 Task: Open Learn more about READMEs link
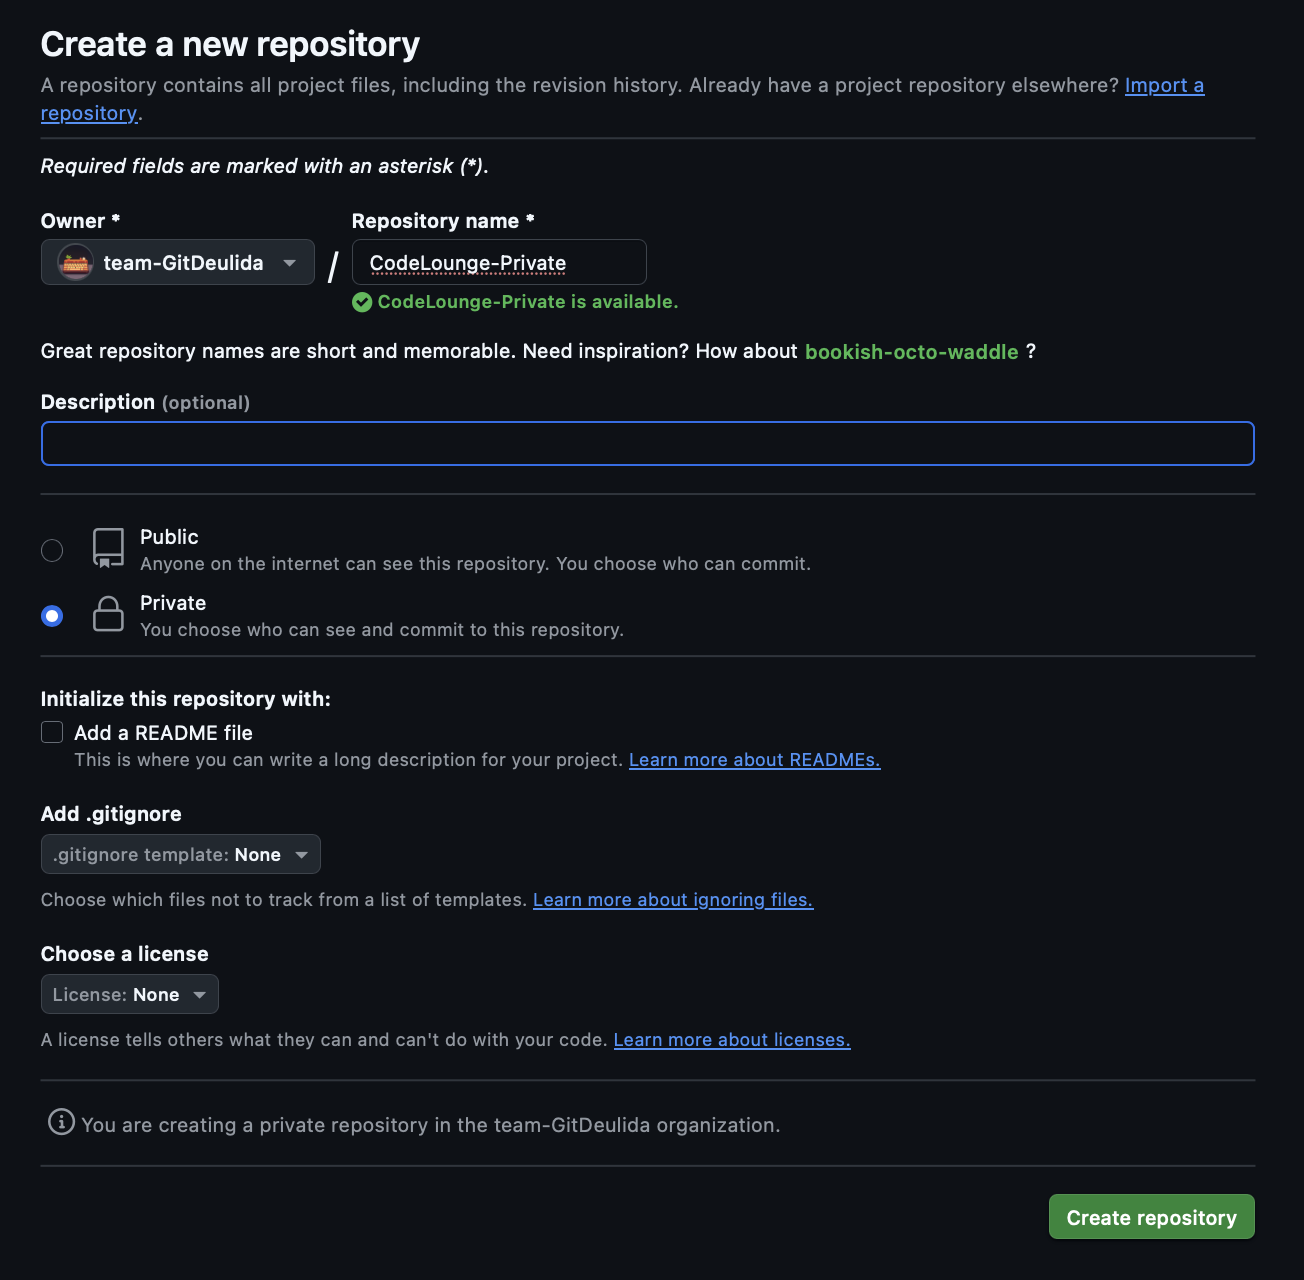point(755,760)
